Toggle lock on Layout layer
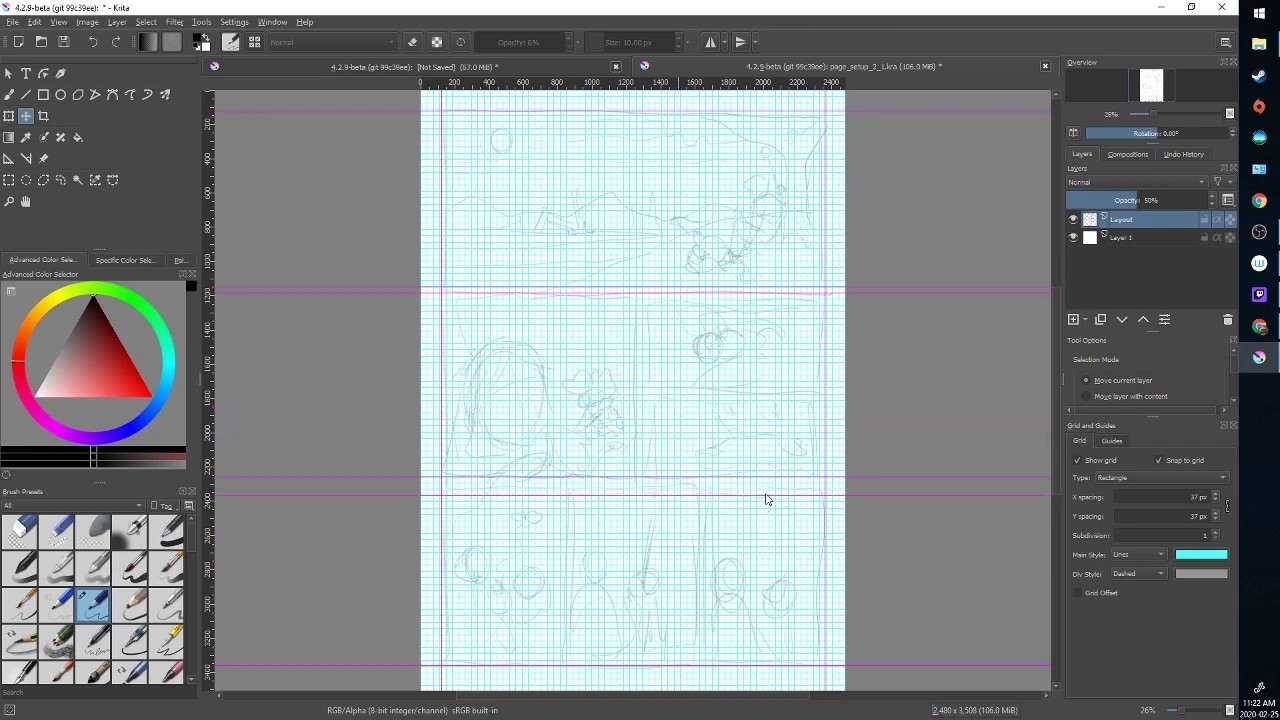This screenshot has height=720, width=1280. click(x=1204, y=219)
